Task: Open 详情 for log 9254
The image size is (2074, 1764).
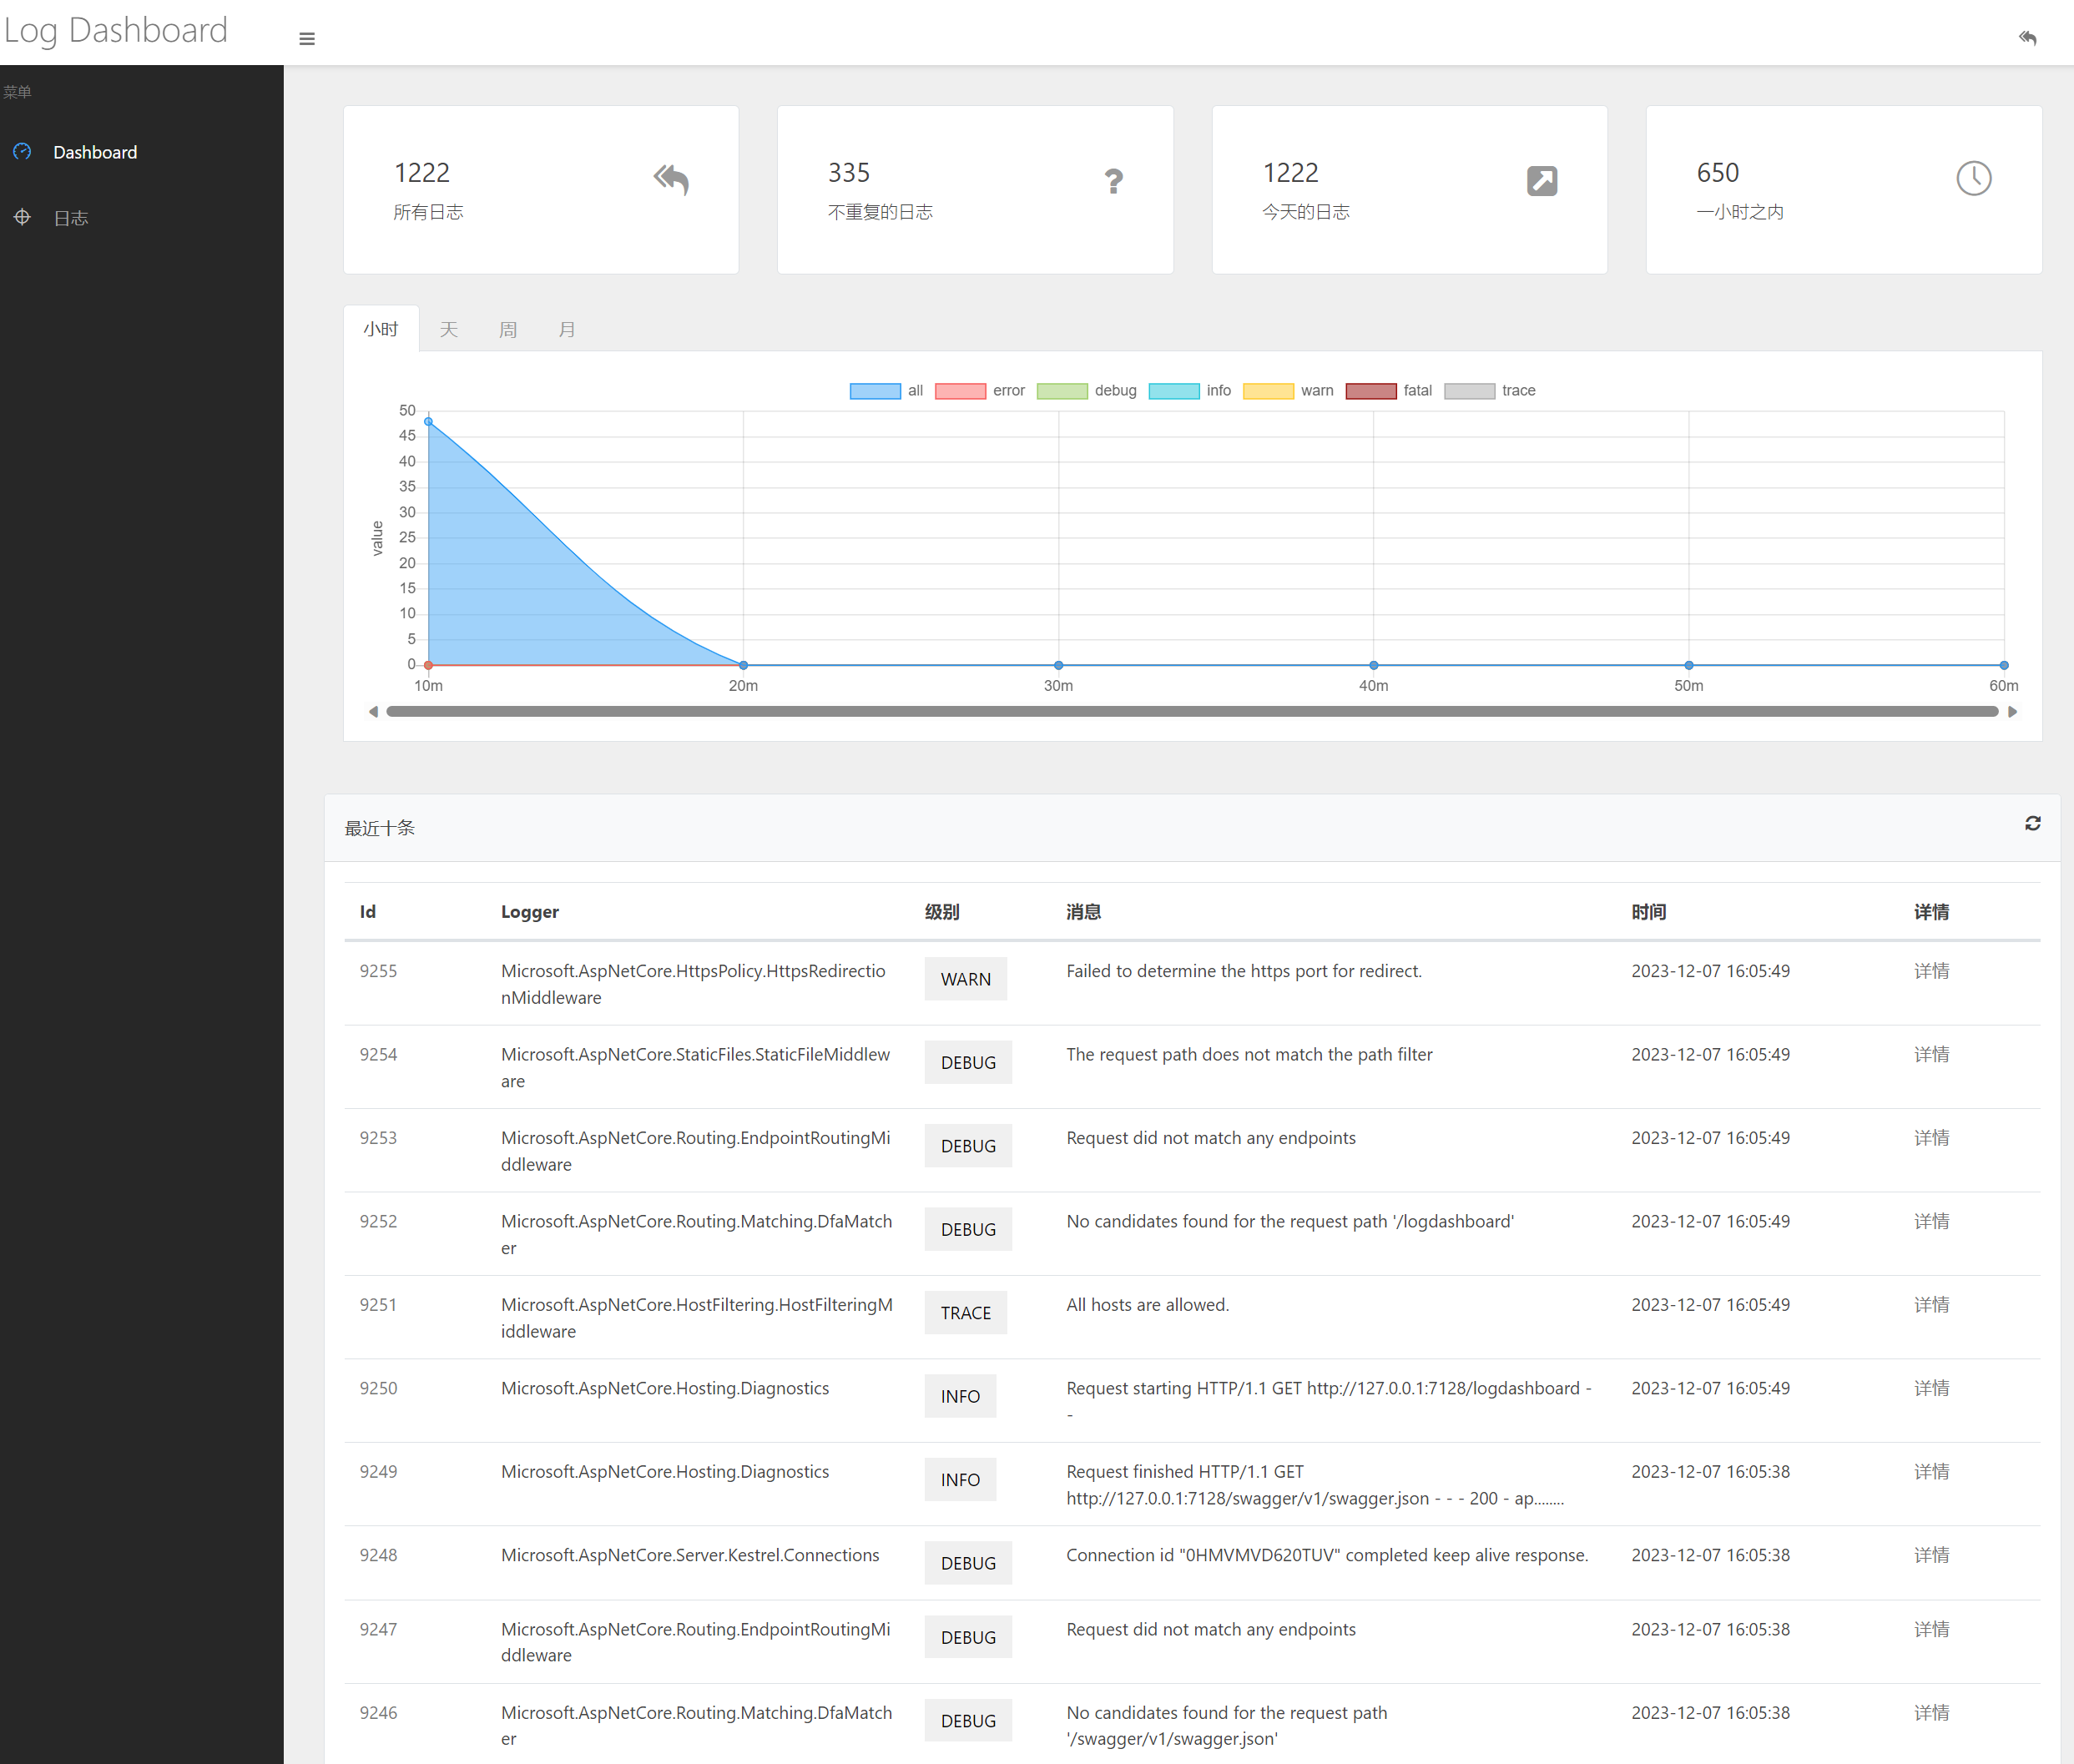Action: (1931, 1055)
